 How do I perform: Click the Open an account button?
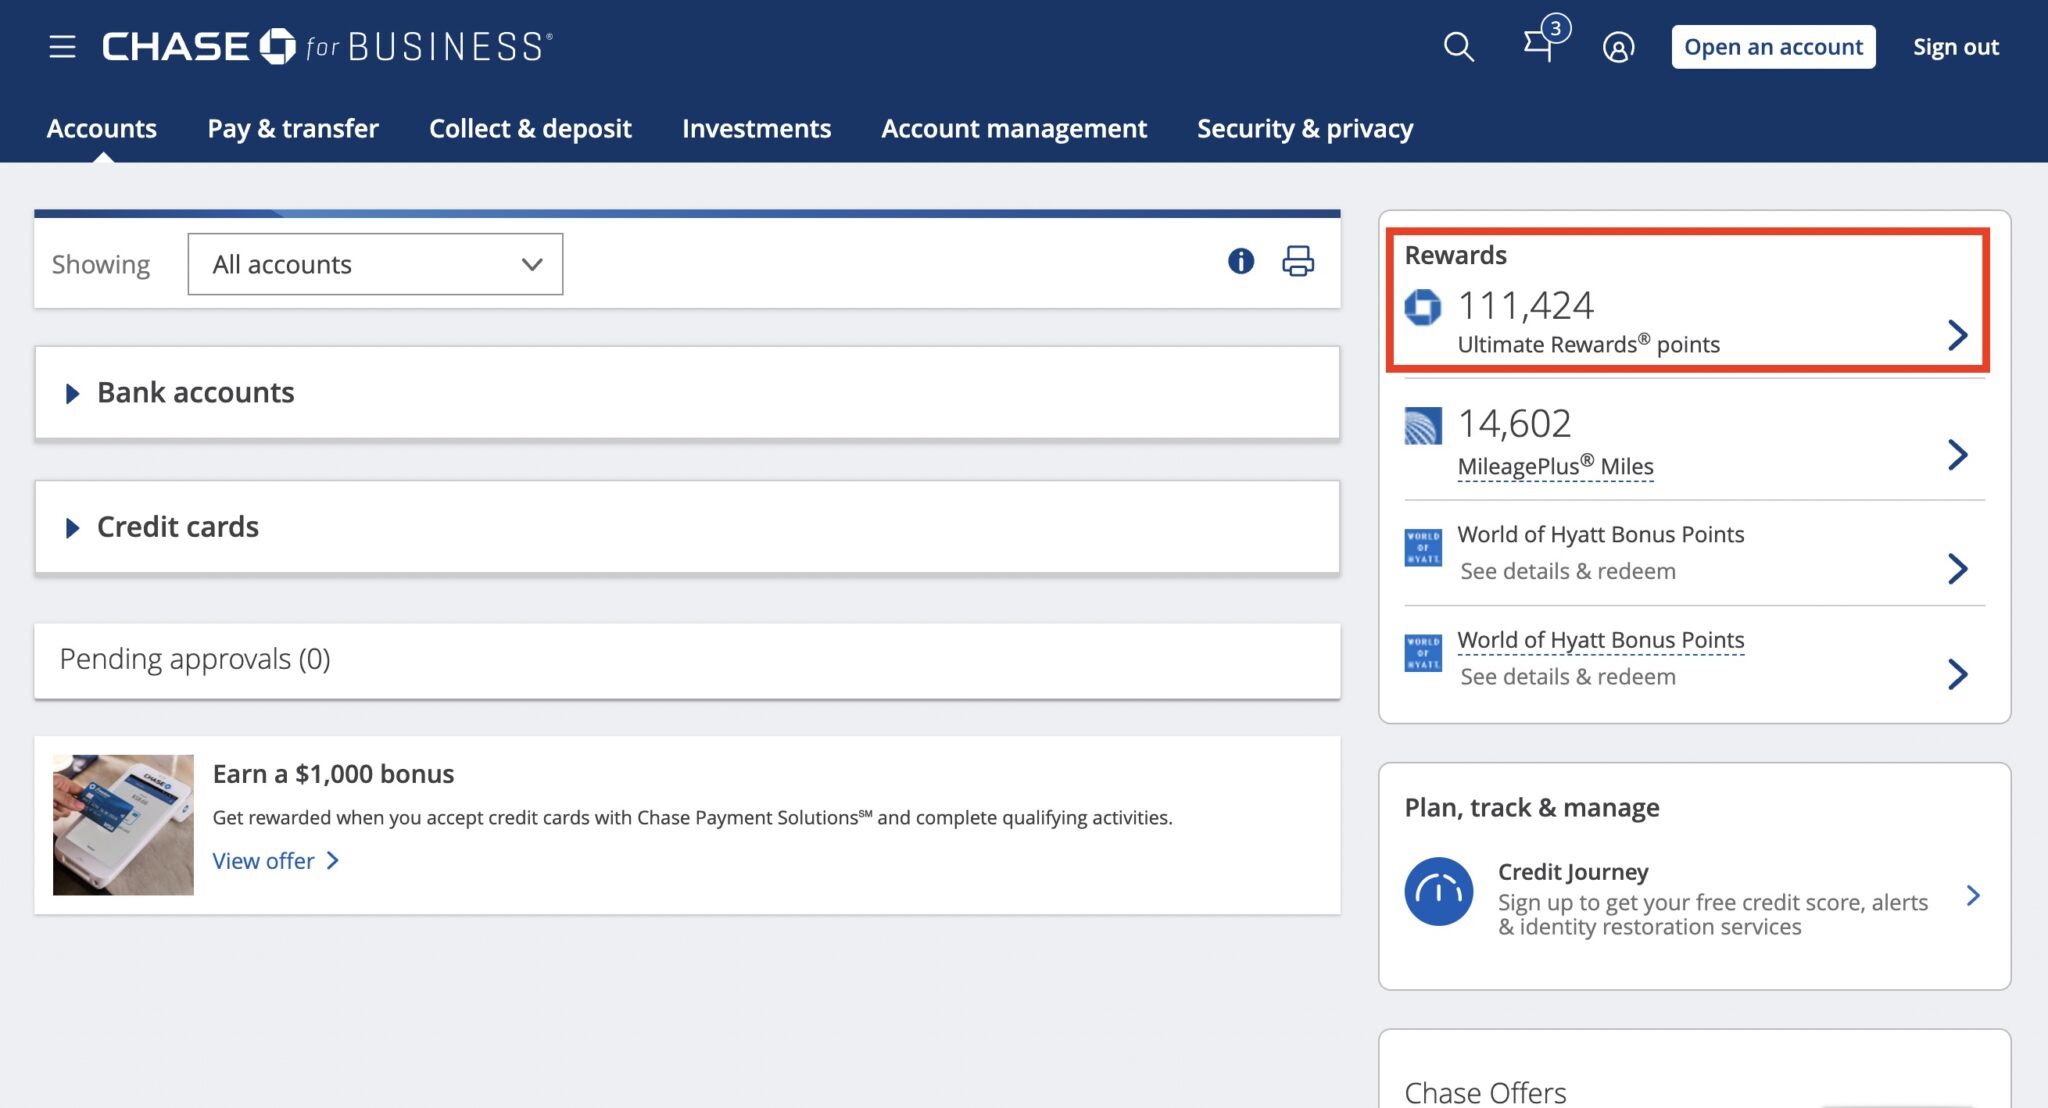(1773, 46)
